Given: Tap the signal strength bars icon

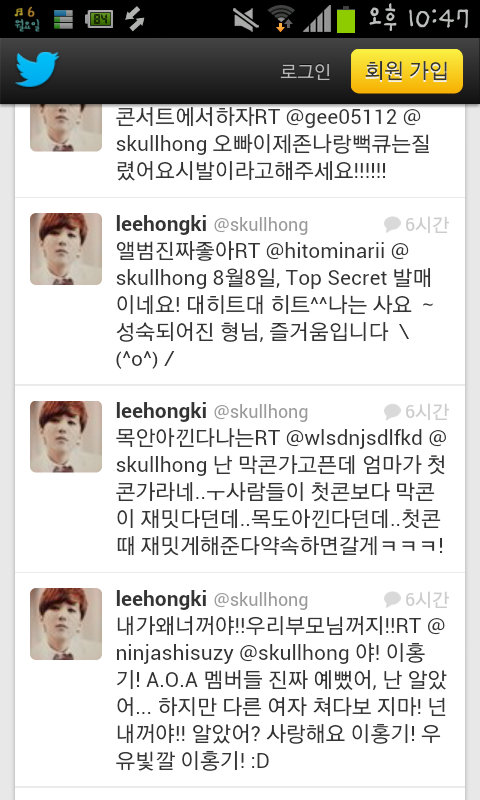Looking at the screenshot, I should click(317, 20).
